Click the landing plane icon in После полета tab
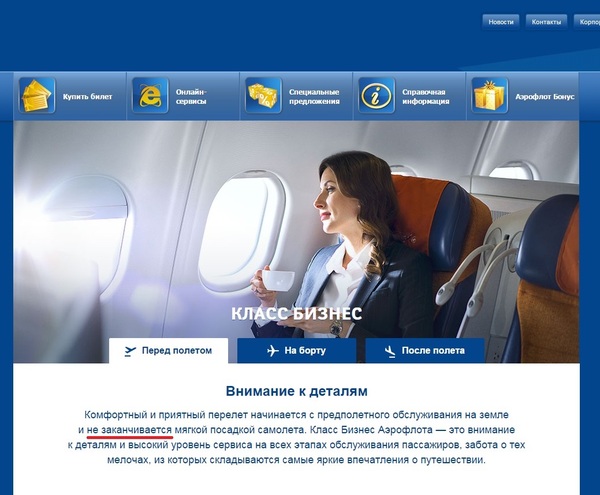600x495 pixels. pyautogui.click(x=390, y=351)
